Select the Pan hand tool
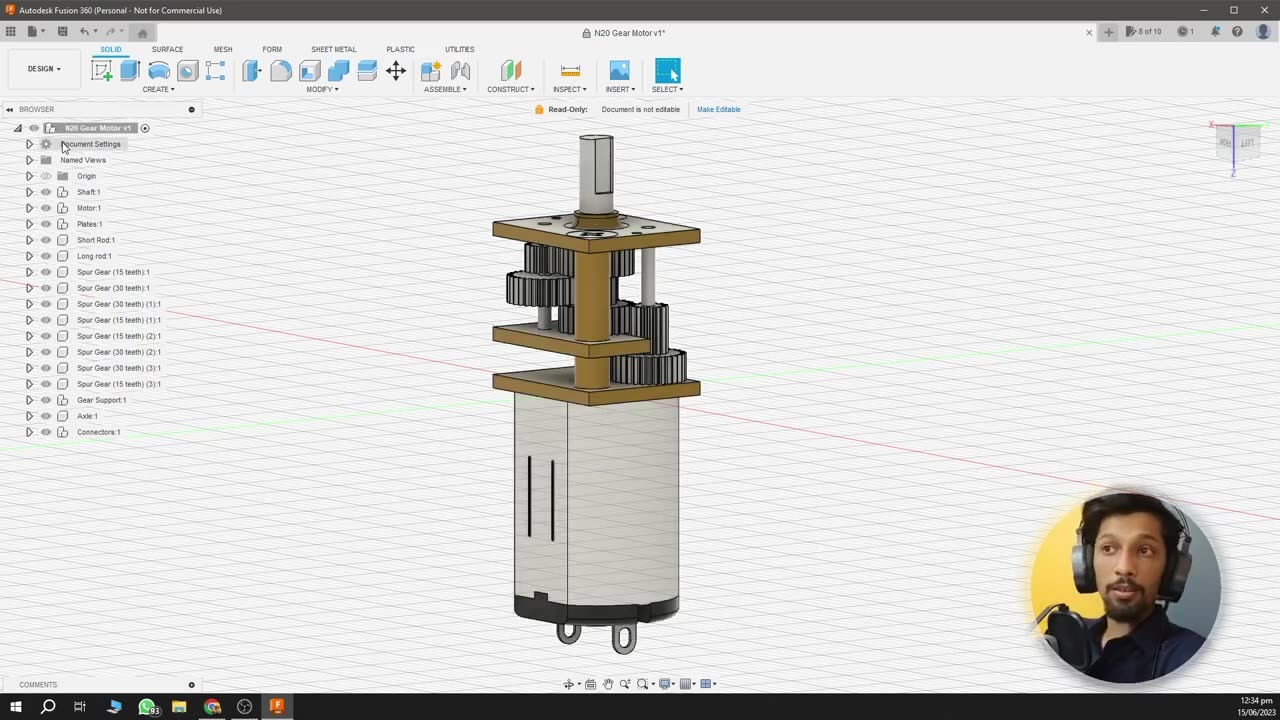Screen dimensions: 1280x720 point(607,684)
